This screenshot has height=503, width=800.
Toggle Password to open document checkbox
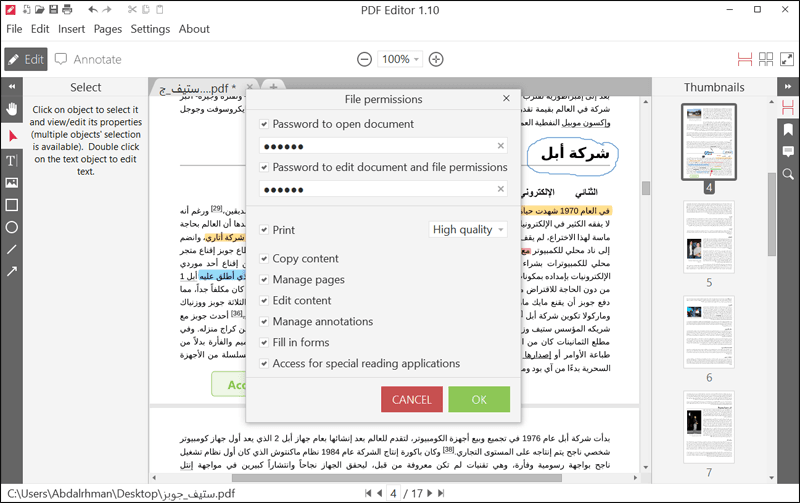(264, 124)
